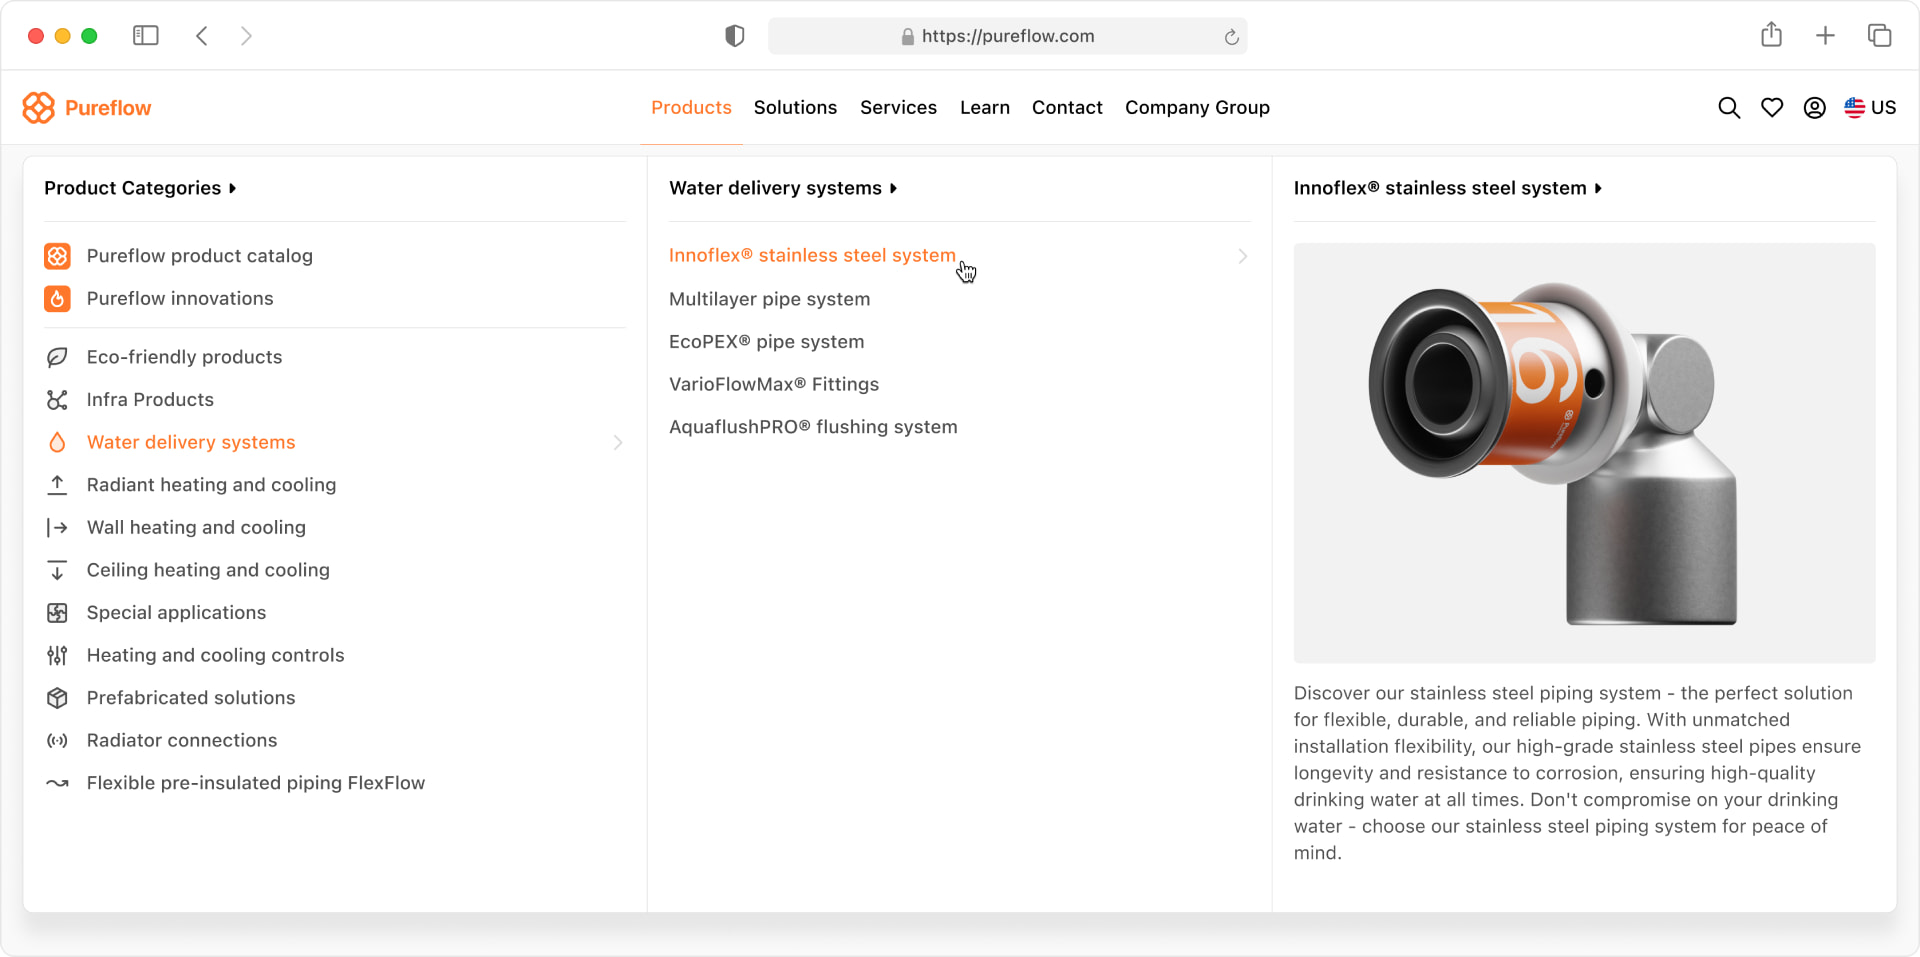Expand the Innoflex stainless steel system heading arrow
1920x957 pixels.
tap(1598, 188)
